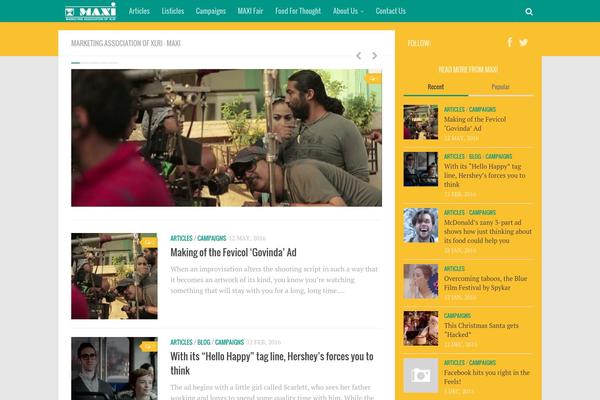Viewport: 600px width, 400px height.
Task: Click the badge on Fevicol article thumbnail
Action: pos(149,243)
